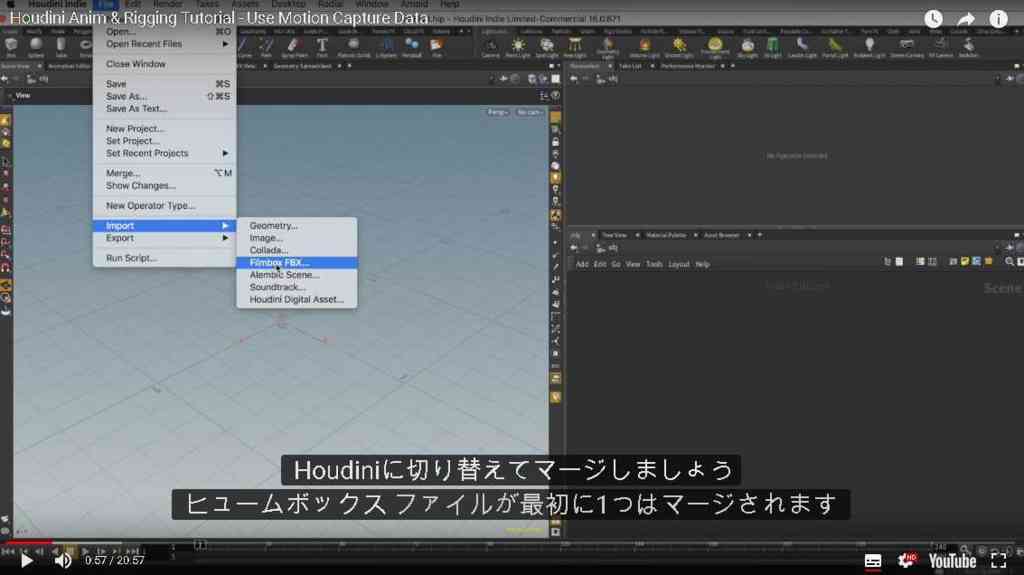Viewport: 1024px width, 575px height.
Task: Switch to the Performance Monitor tab
Action: click(688, 66)
